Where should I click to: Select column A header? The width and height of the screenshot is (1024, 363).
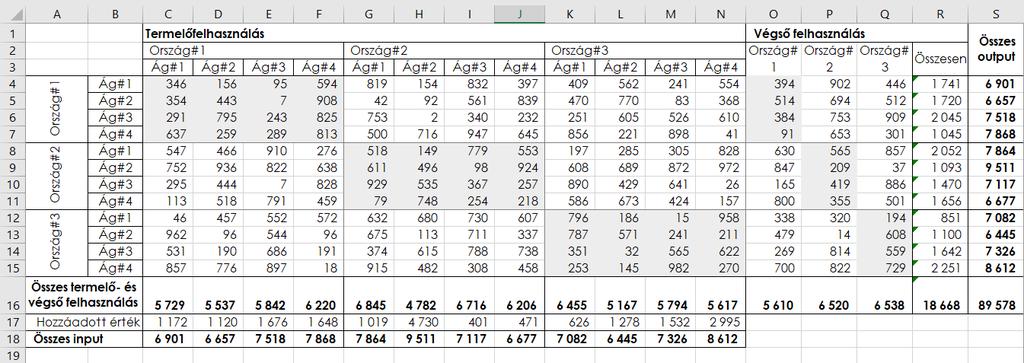click(x=56, y=12)
